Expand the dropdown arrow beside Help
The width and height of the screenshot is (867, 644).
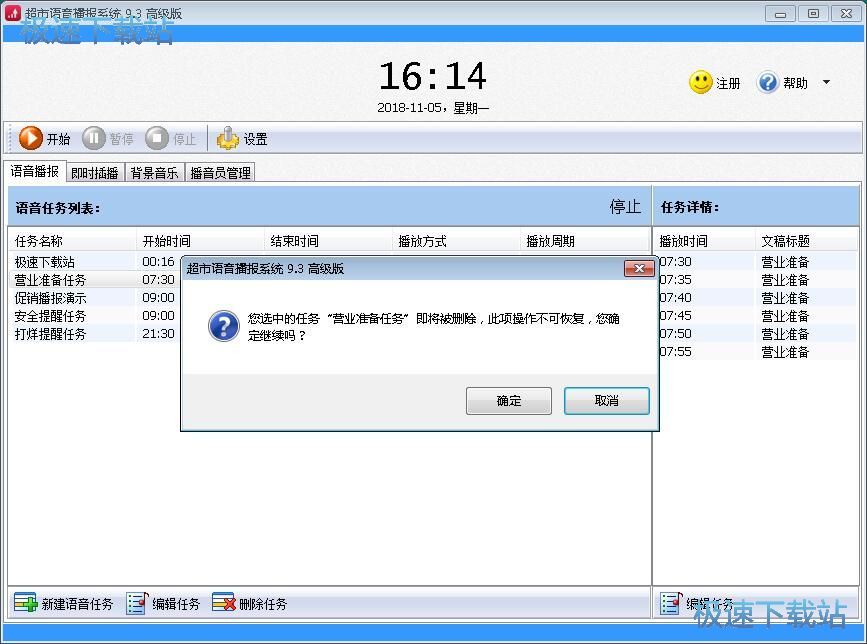click(826, 82)
